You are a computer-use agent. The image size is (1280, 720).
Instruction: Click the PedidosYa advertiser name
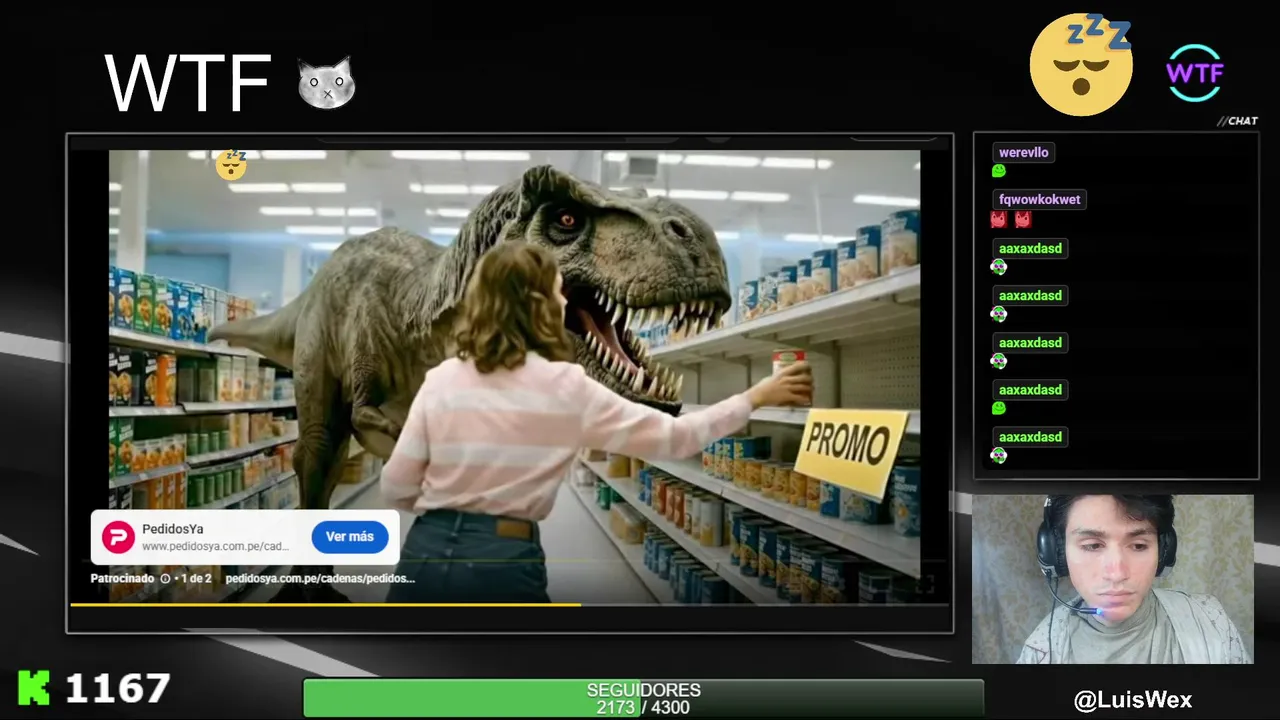click(x=172, y=529)
